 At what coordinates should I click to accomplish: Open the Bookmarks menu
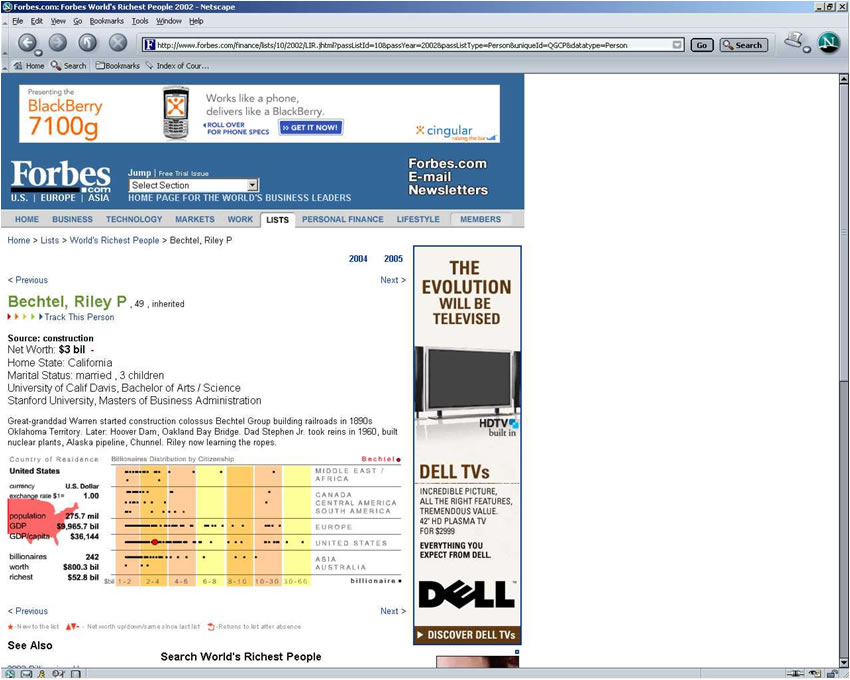tap(106, 21)
